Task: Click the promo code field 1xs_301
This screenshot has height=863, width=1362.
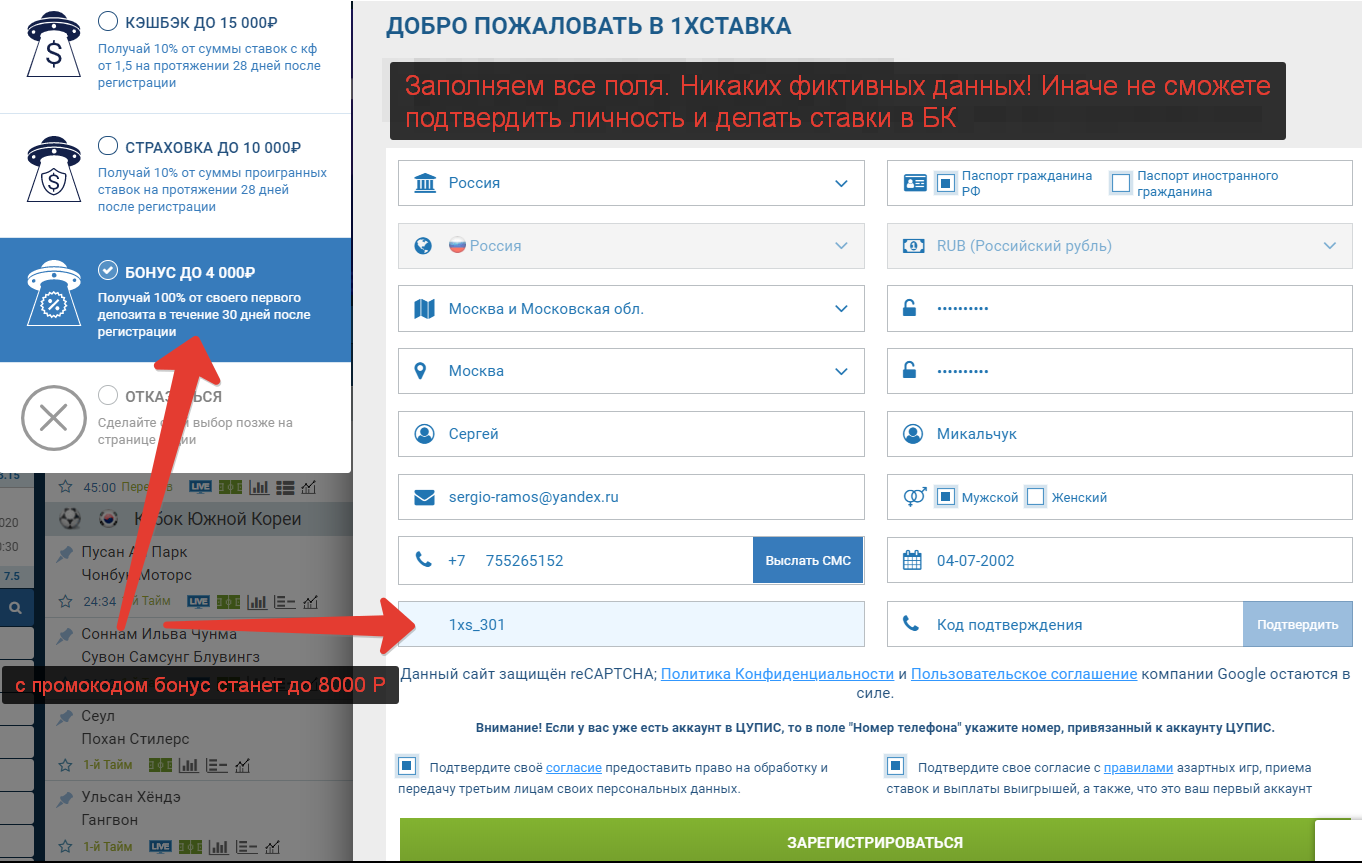Action: 631,624
